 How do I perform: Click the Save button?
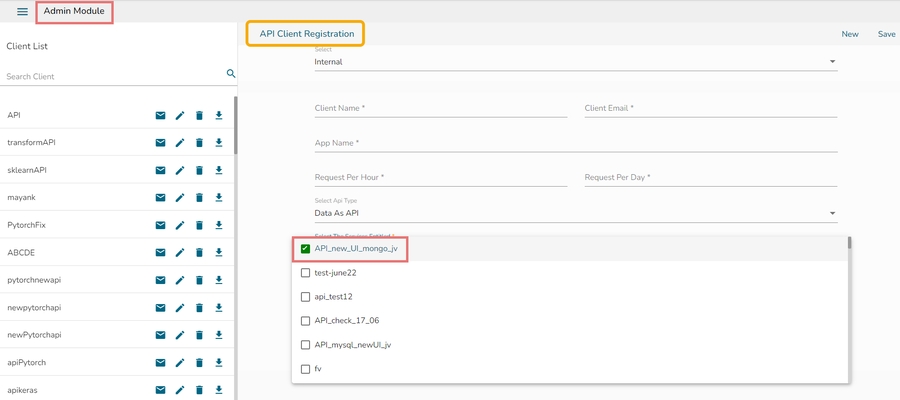[886, 34]
